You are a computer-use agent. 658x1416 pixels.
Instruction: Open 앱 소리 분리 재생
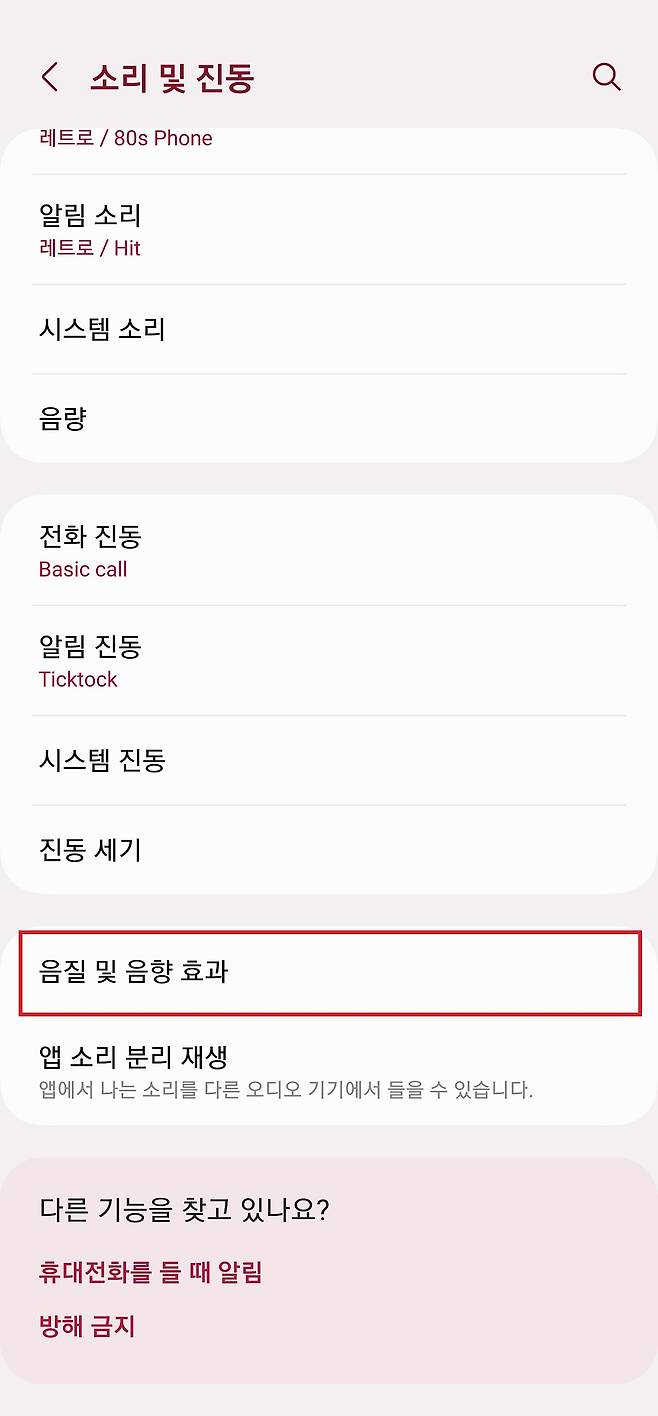pos(135,1057)
